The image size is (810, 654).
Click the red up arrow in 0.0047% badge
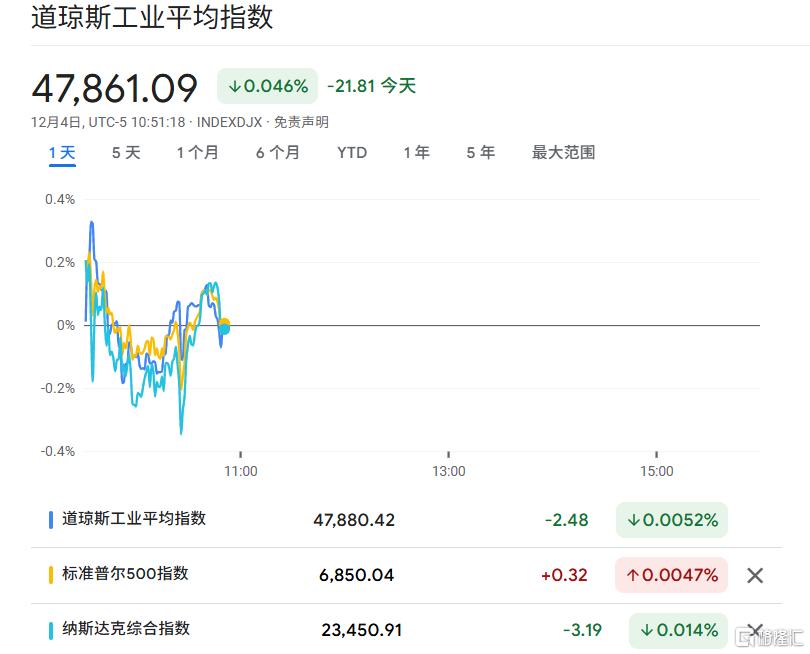pos(633,575)
